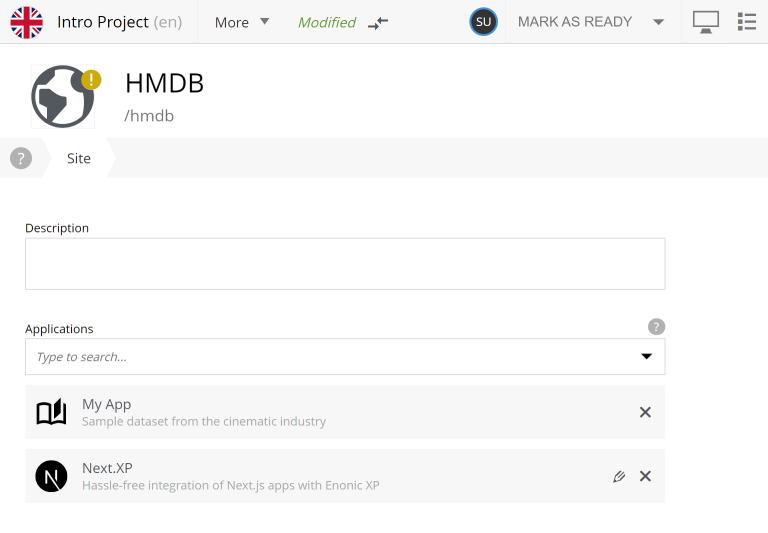Remove the Next.XP application
768x533 pixels.
coord(645,476)
